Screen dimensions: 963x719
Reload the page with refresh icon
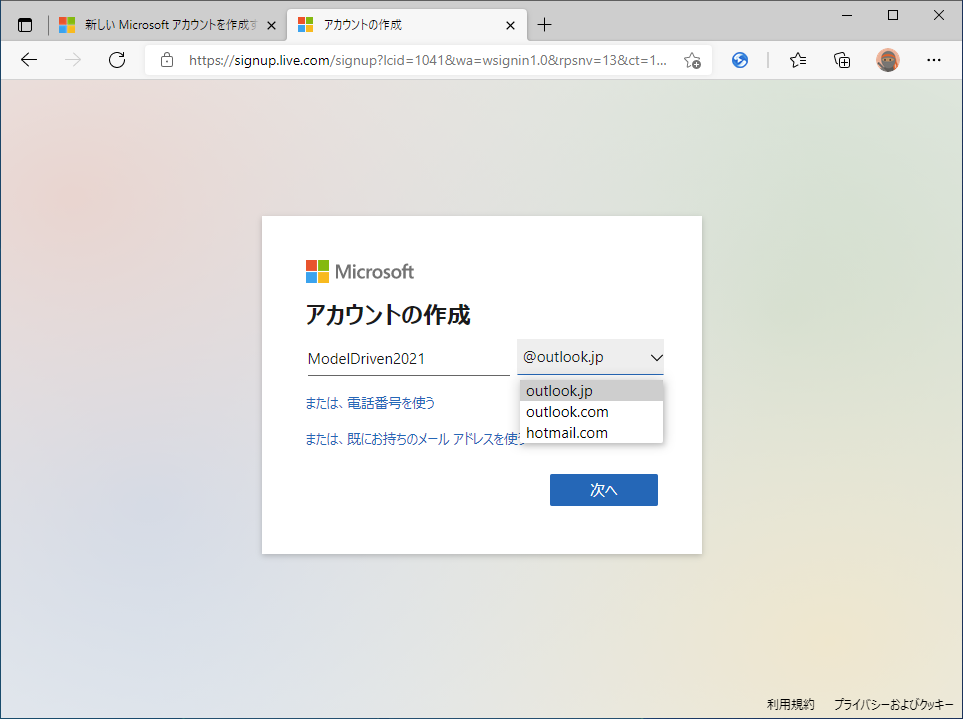coord(117,60)
